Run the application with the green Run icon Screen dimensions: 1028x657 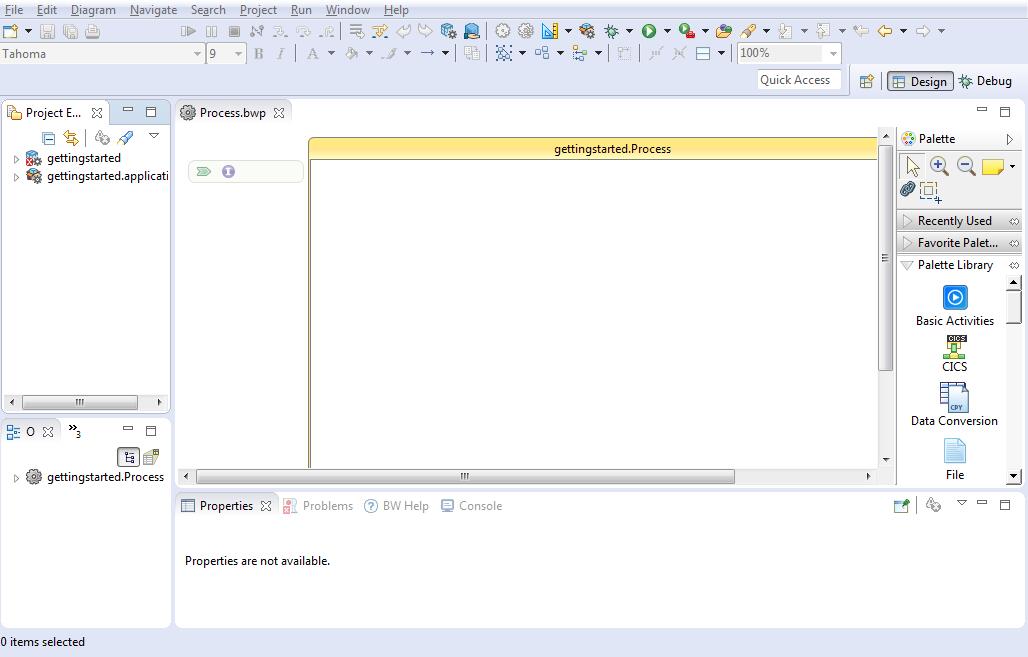click(x=649, y=31)
